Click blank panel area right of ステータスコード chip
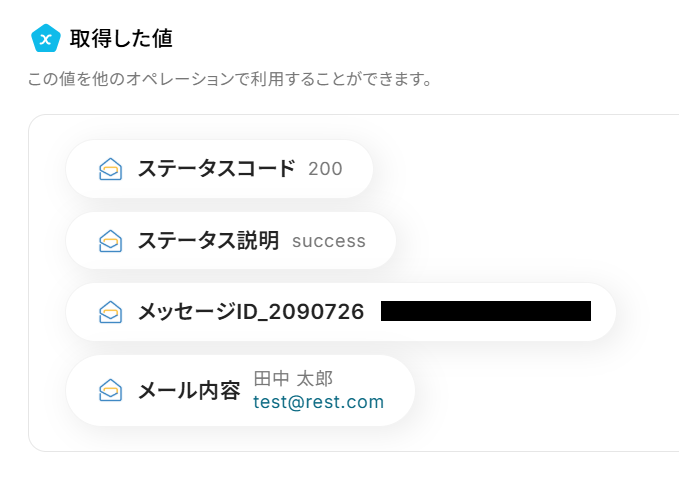679x488 pixels. point(520,169)
